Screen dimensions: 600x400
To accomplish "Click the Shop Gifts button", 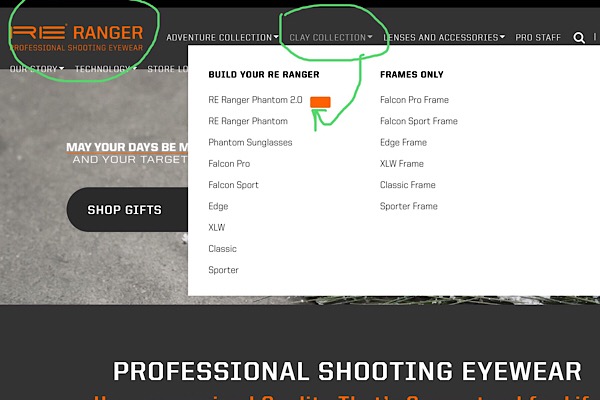I will point(124,210).
